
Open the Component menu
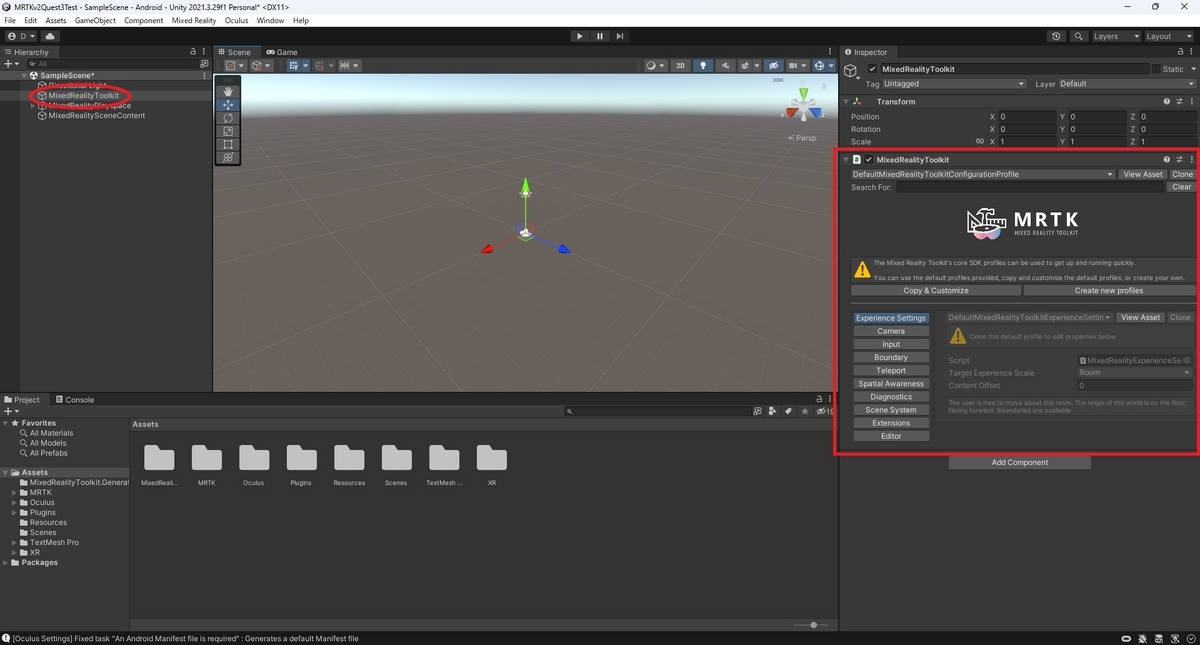[x=144, y=20]
